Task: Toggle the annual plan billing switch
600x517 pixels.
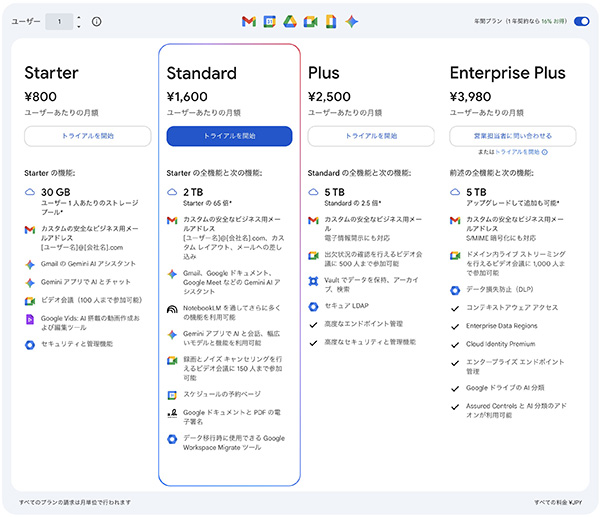Action: [x=581, y=21]
